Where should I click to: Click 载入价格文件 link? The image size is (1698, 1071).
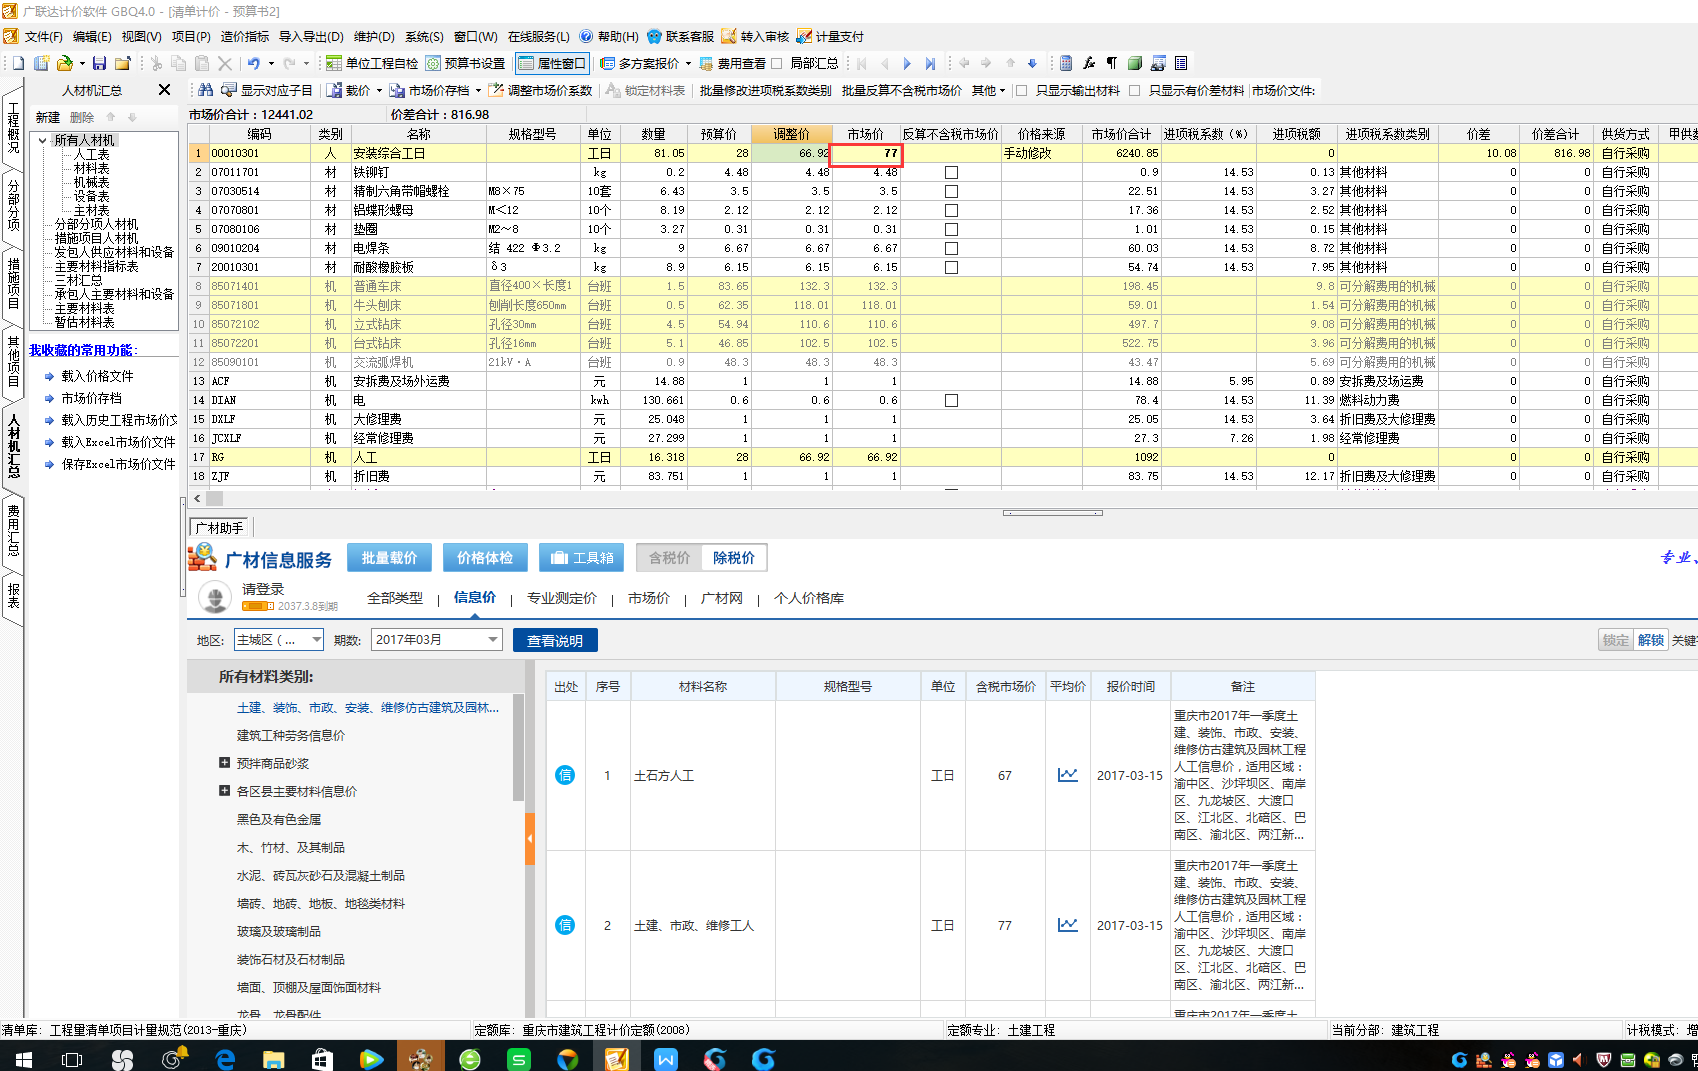tap(97, 376)
